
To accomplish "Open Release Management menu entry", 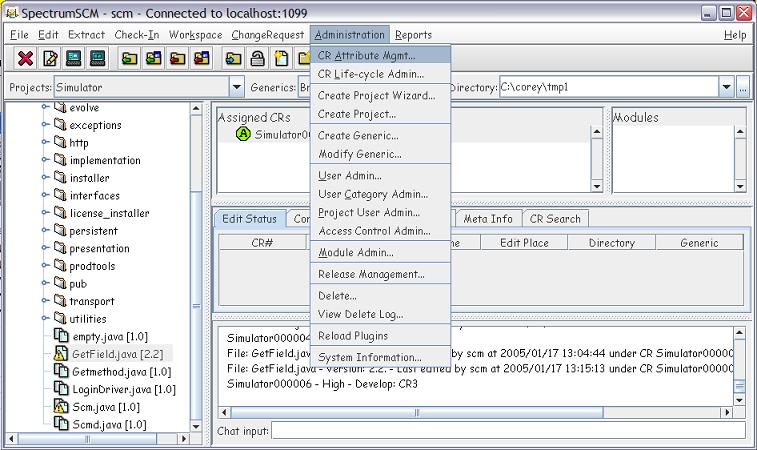I will coord(380,274).
